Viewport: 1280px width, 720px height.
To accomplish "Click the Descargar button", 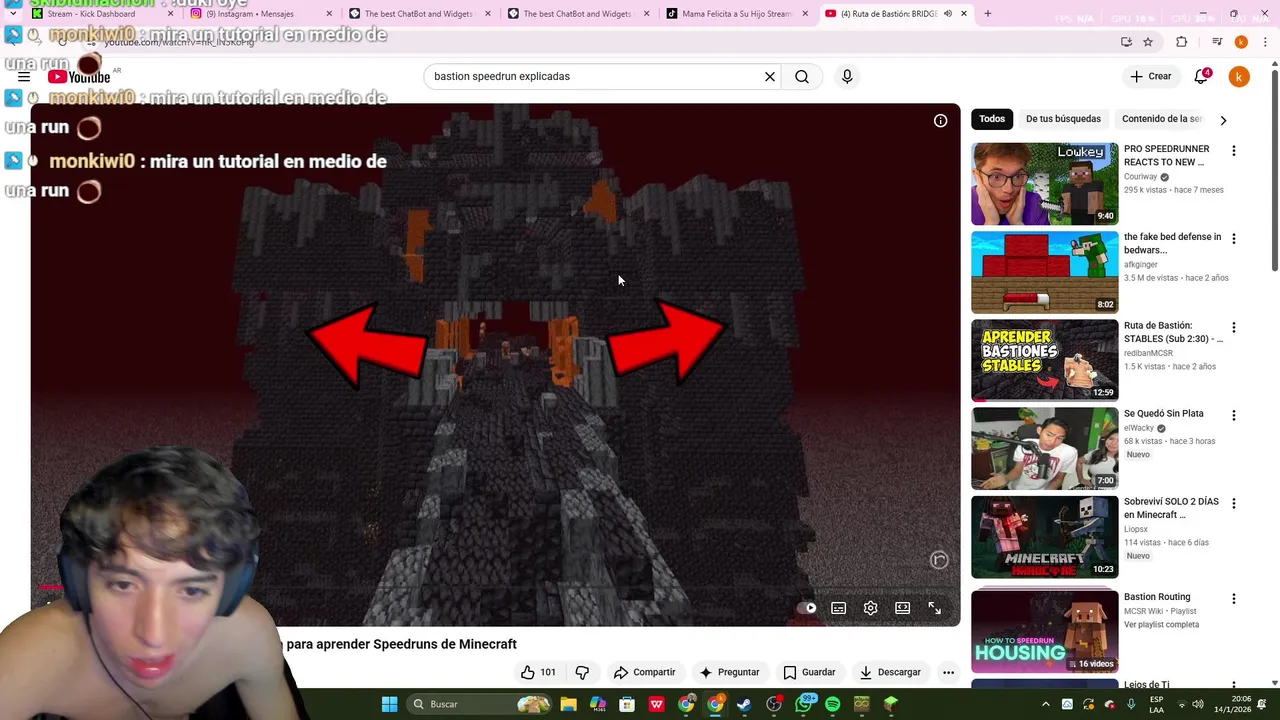I will 890,672.
